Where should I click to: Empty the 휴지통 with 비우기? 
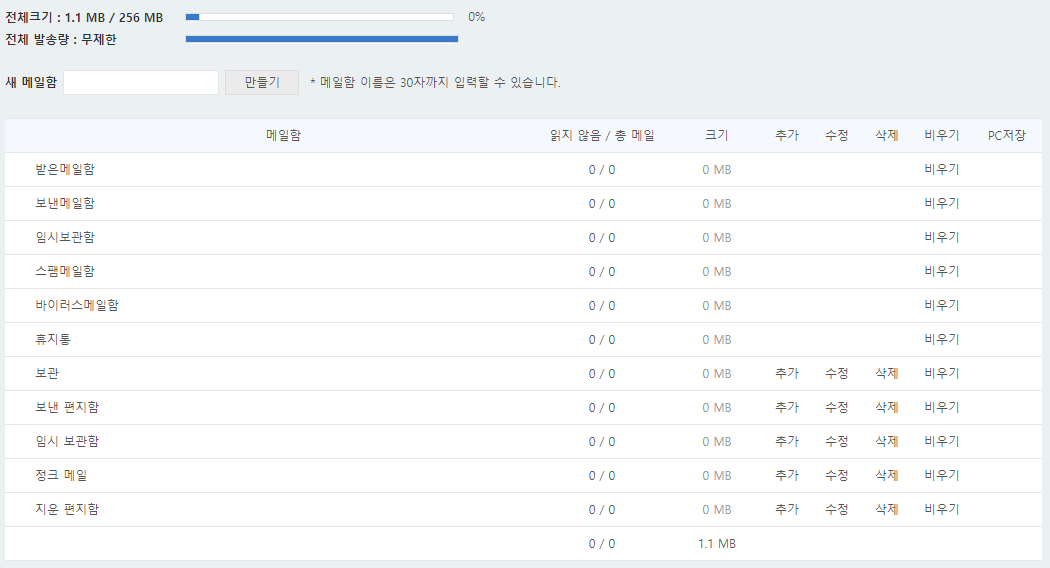coord(942,339)
